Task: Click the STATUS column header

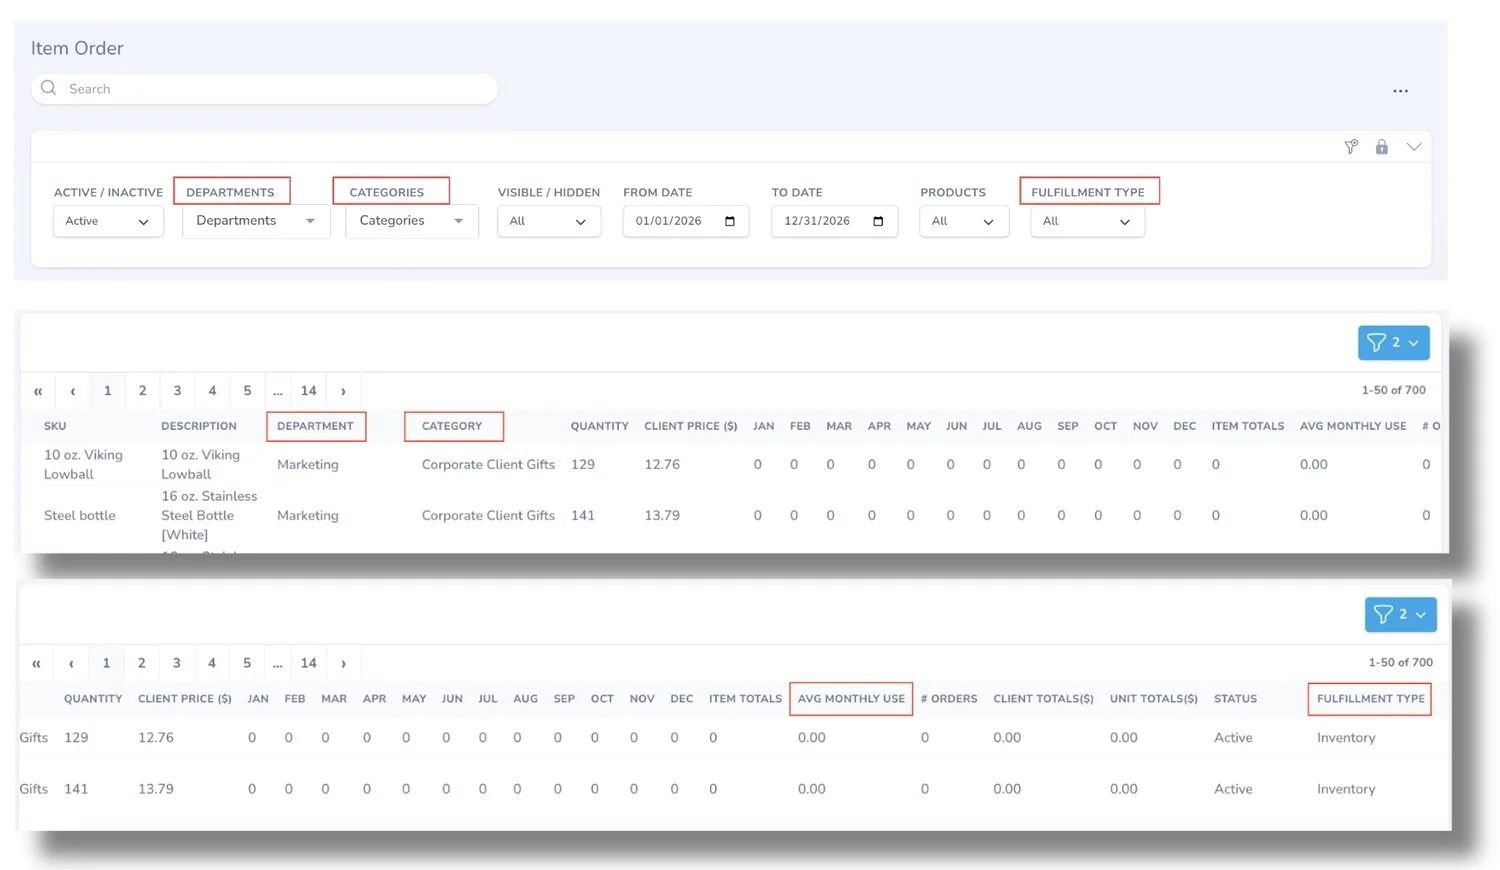Action: 1235,699
